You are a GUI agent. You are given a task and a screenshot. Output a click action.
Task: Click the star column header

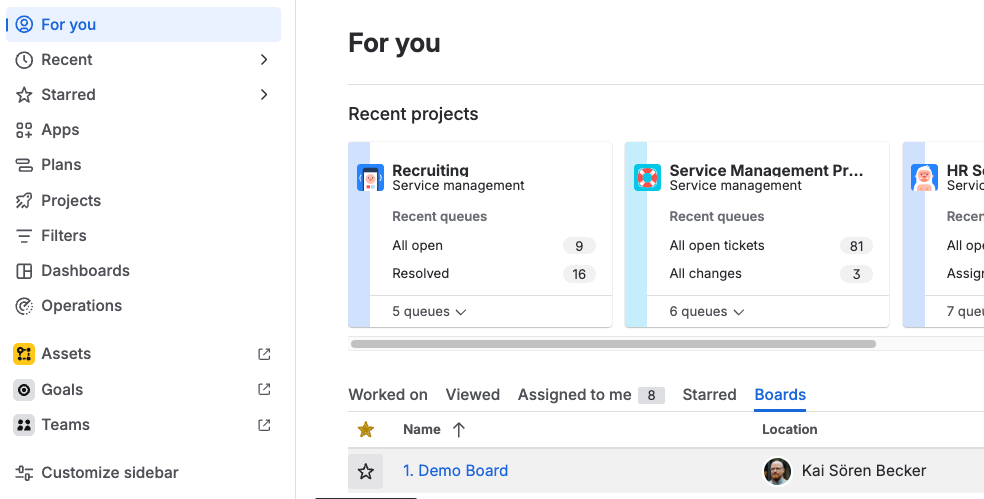click(x=366, y=430)
